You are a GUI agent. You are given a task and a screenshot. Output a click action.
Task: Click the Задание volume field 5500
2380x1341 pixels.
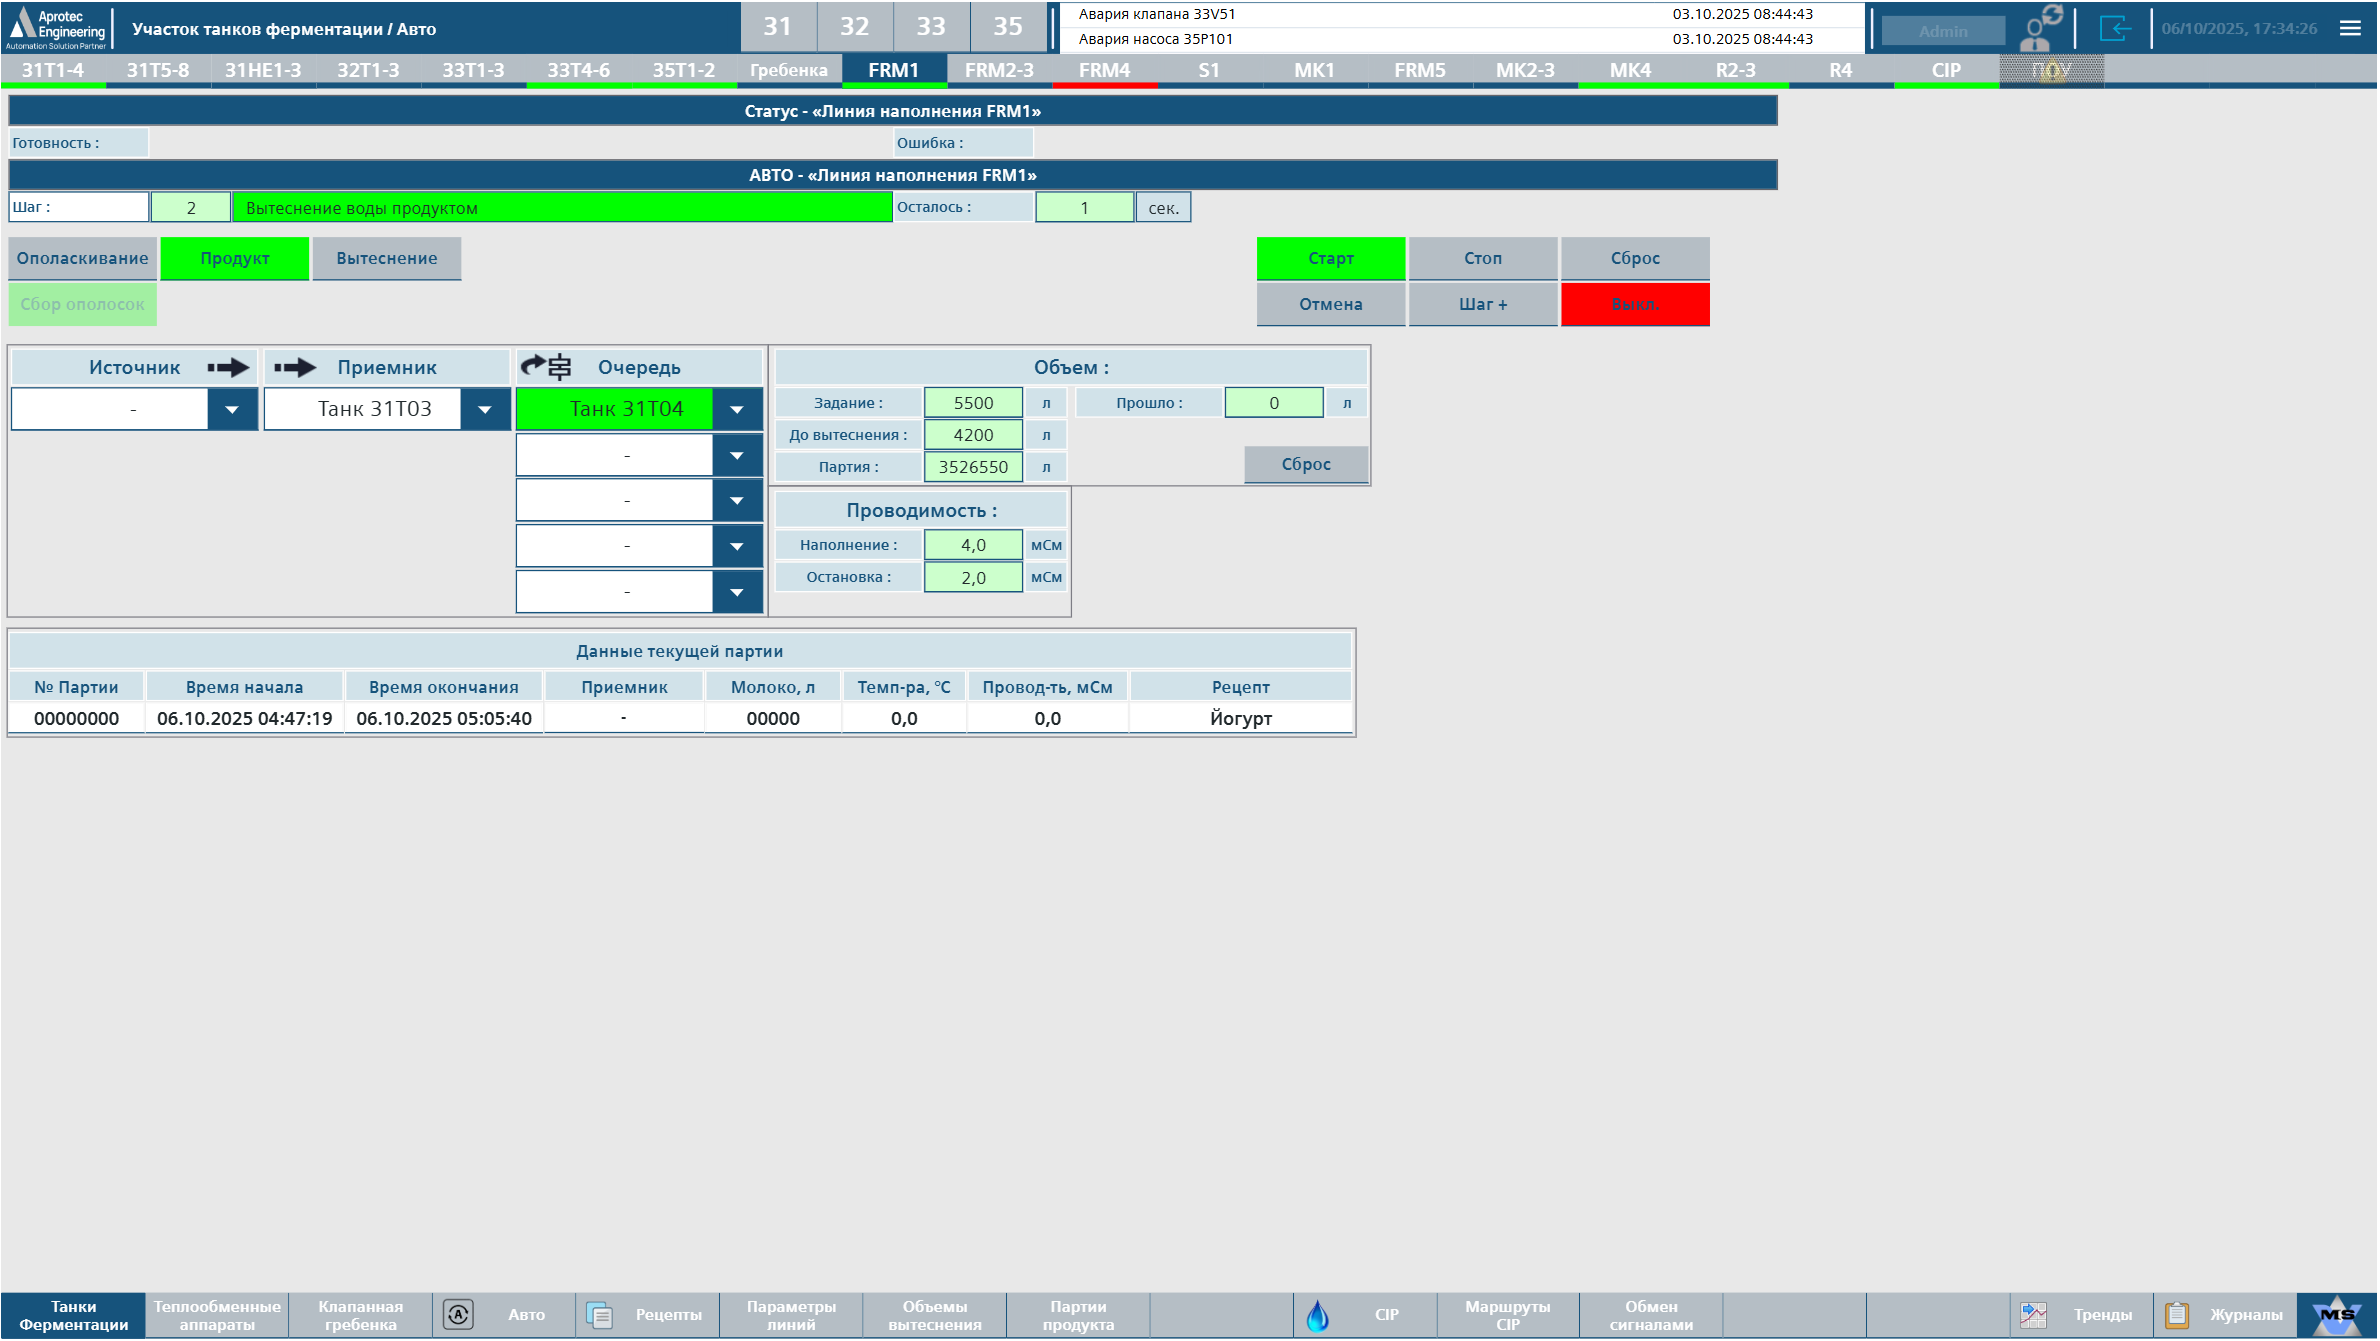click(x=973, y=403)
